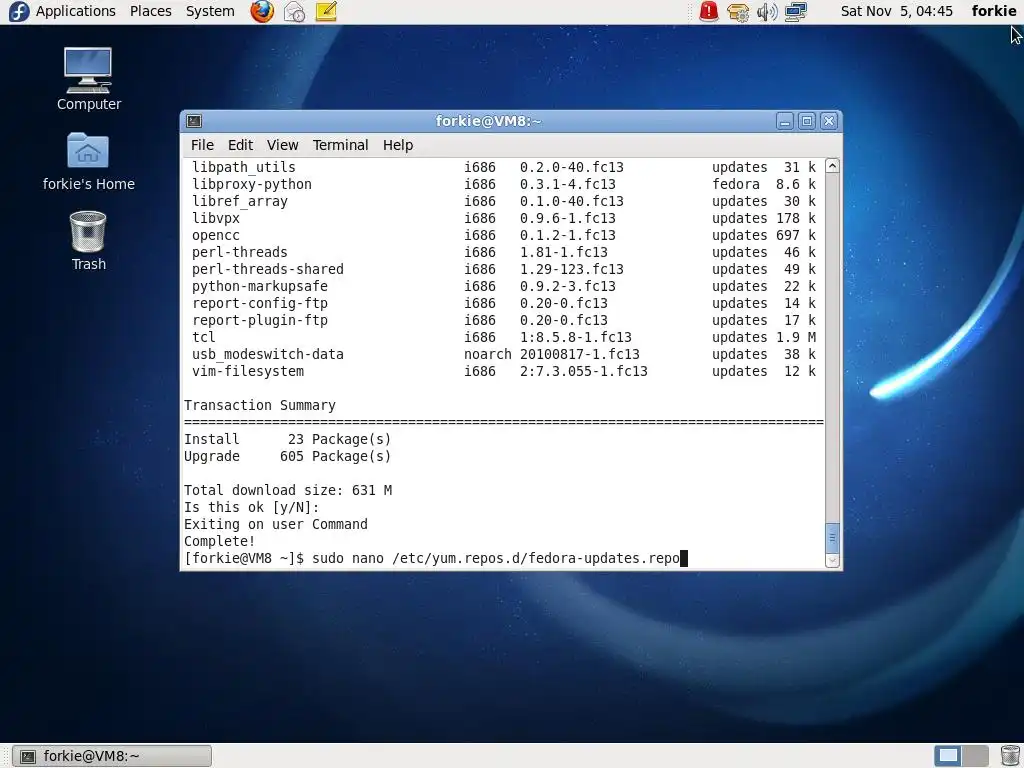
Task: Click the Upgrade 605 Package(s) line
Action: 287,456
